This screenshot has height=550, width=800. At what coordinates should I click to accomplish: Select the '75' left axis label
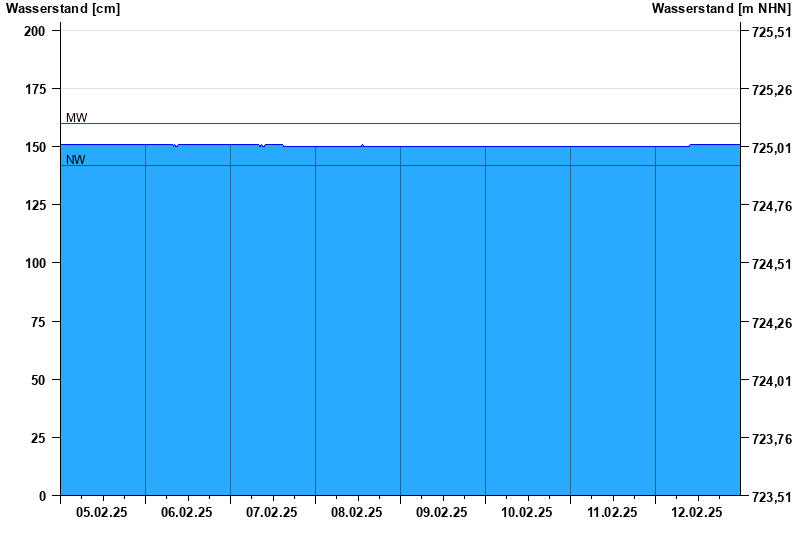(x=38, y=322)
